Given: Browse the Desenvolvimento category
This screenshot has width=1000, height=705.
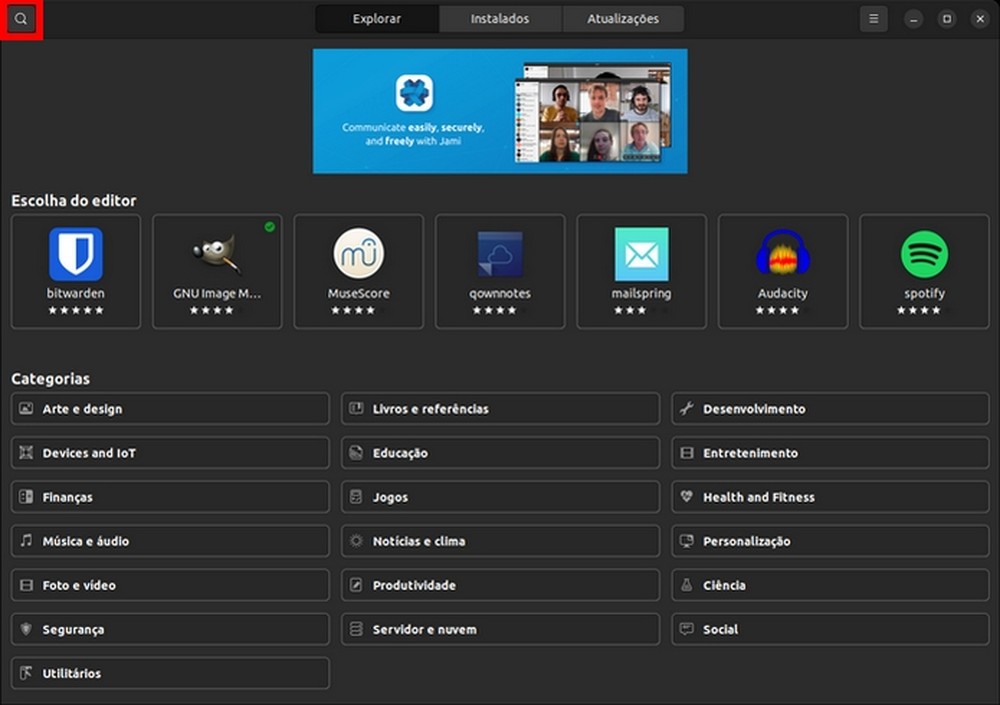Looking at the screenshot, I should point(829,408).
